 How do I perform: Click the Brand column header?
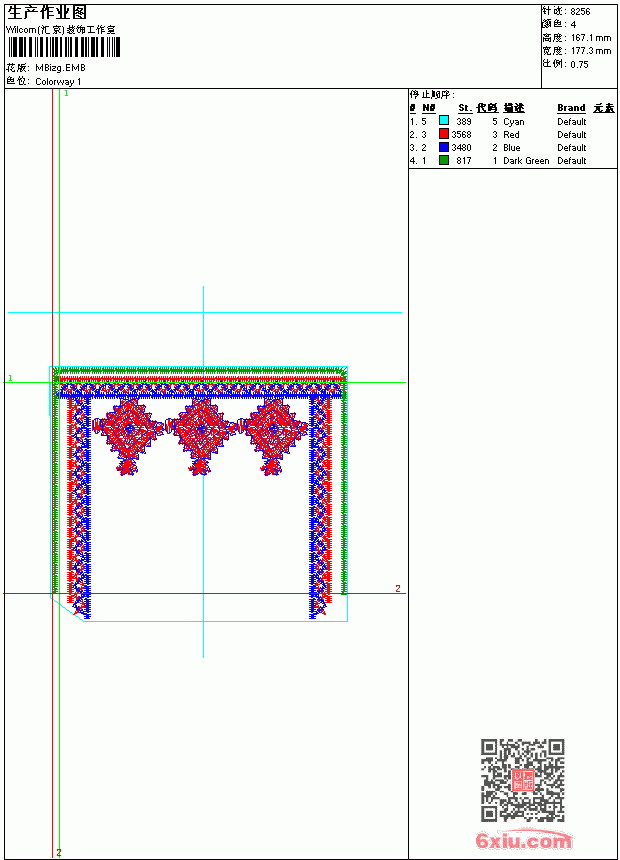point(571,108)
